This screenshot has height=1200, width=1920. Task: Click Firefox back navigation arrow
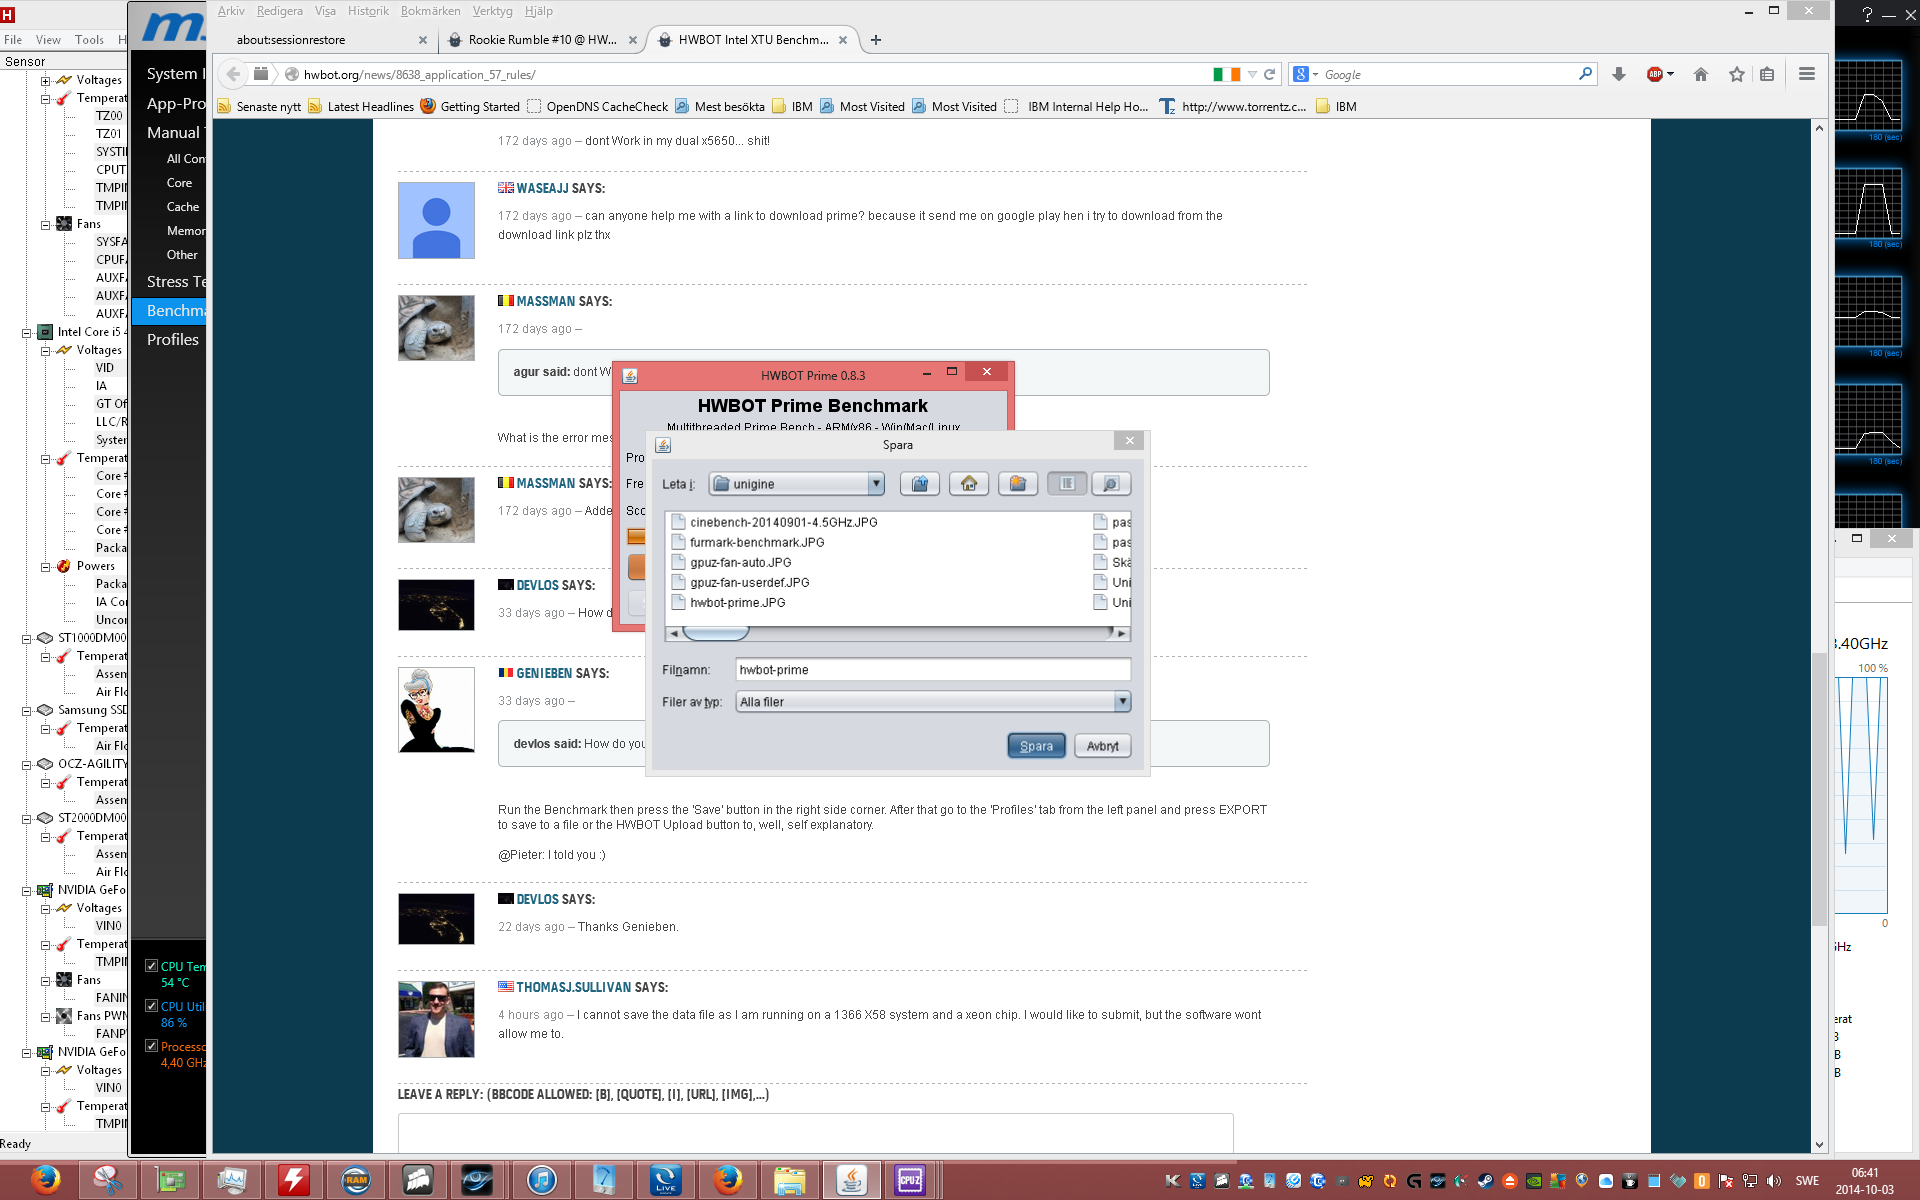pos(233,74)
